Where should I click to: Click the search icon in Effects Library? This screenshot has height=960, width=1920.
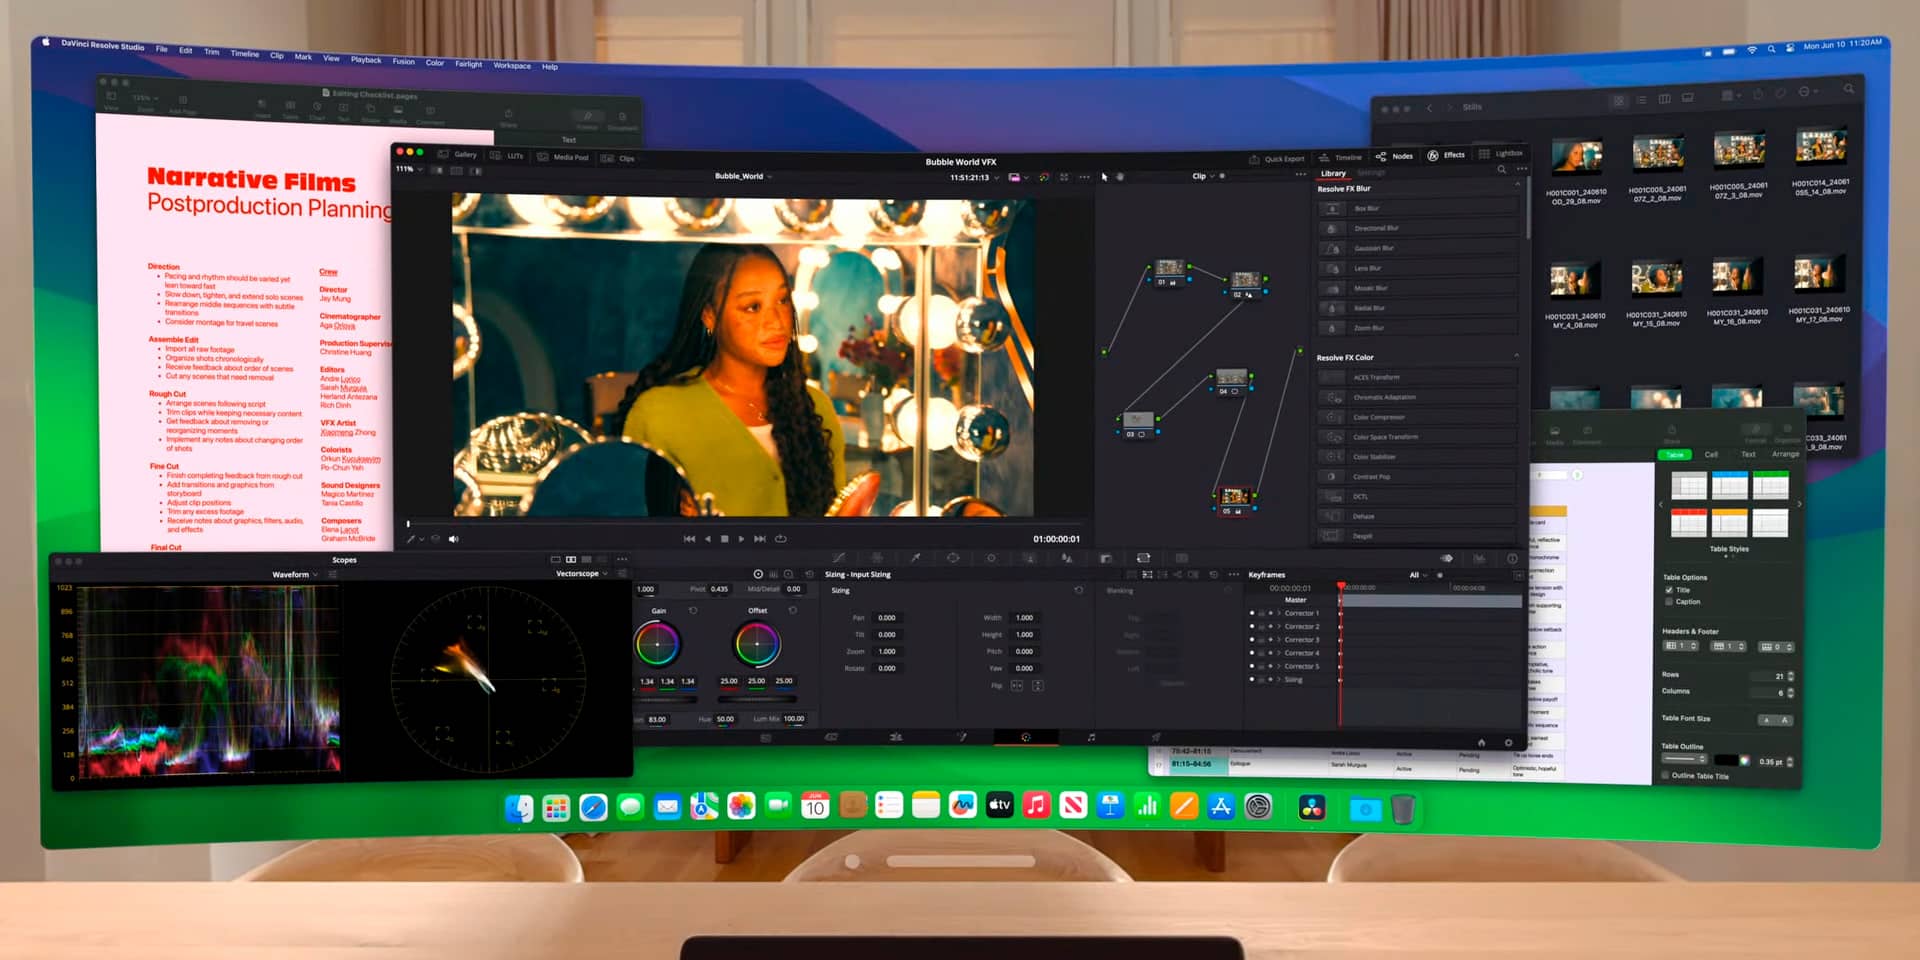click(1501, 170)
